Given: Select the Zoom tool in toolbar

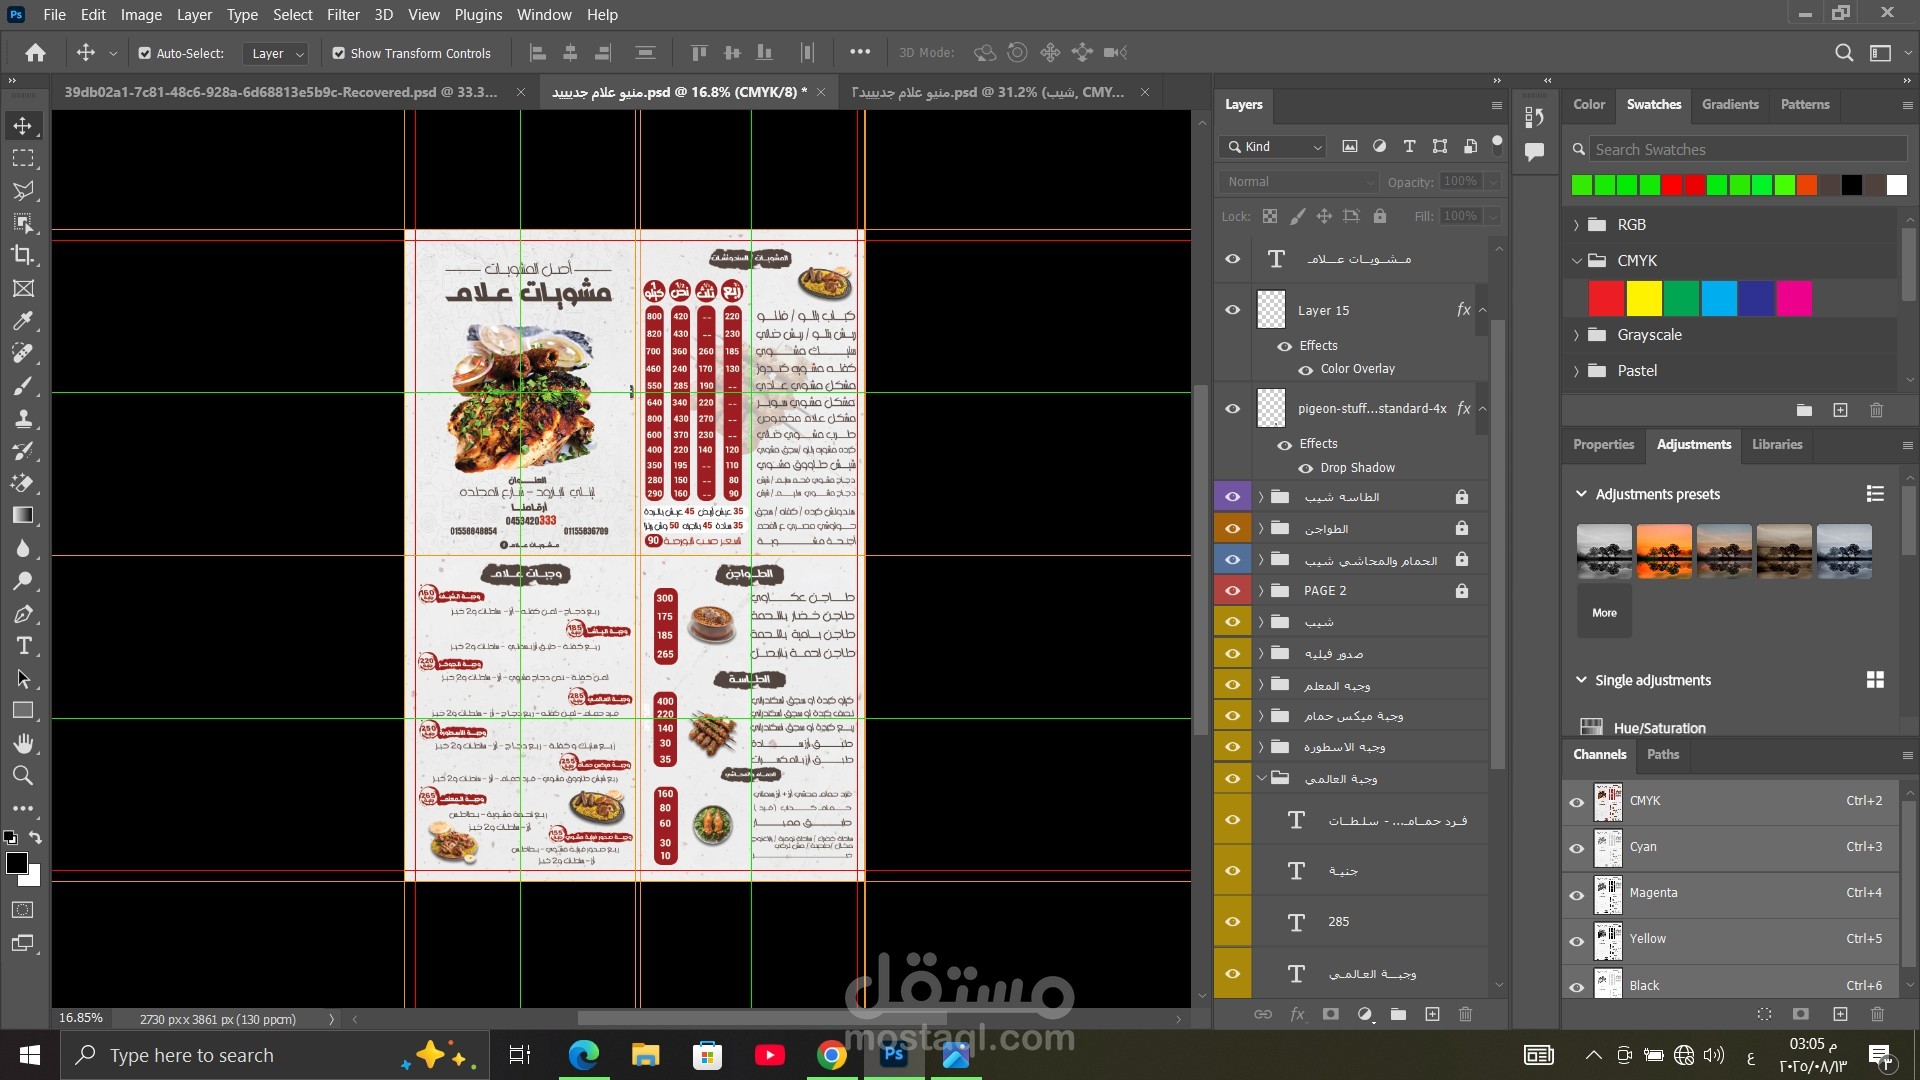Looking at the screenshot, I should click(x=23, y=775).
